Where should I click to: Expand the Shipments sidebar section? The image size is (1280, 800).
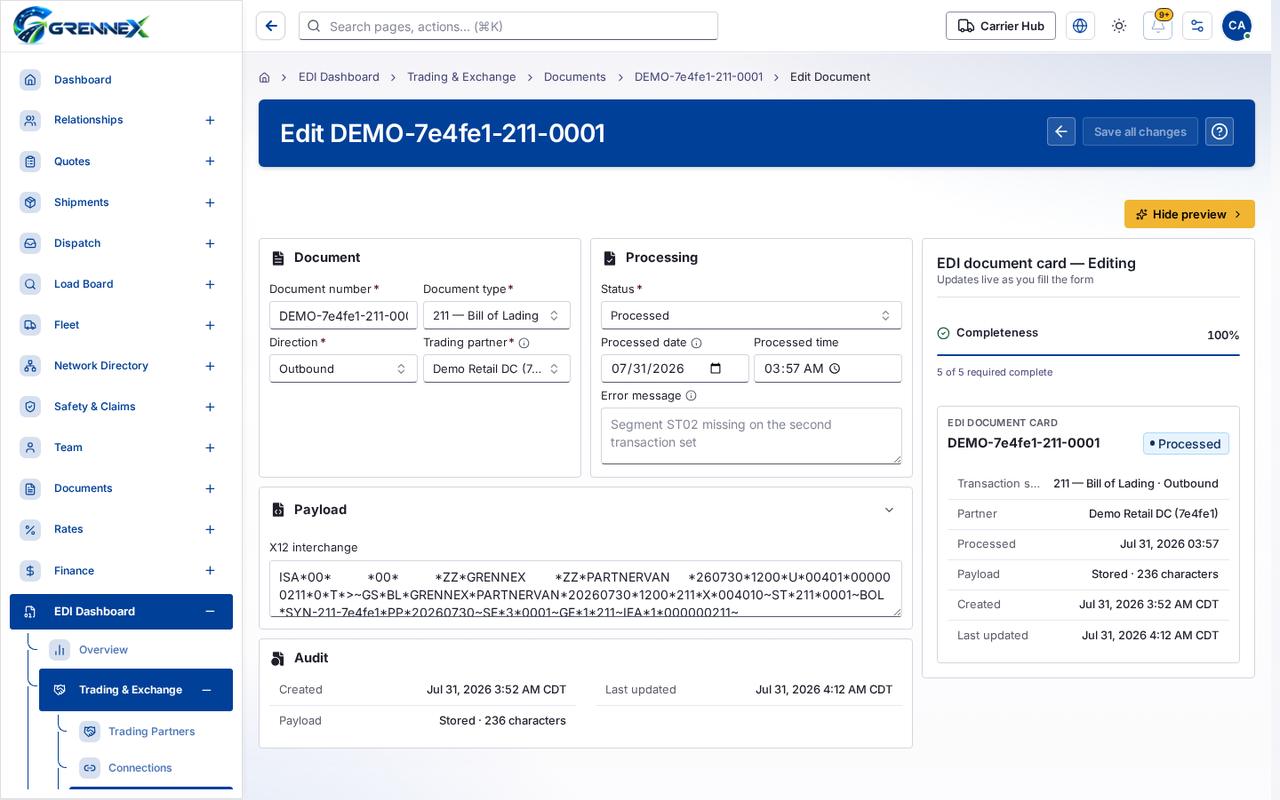(210, 202)
